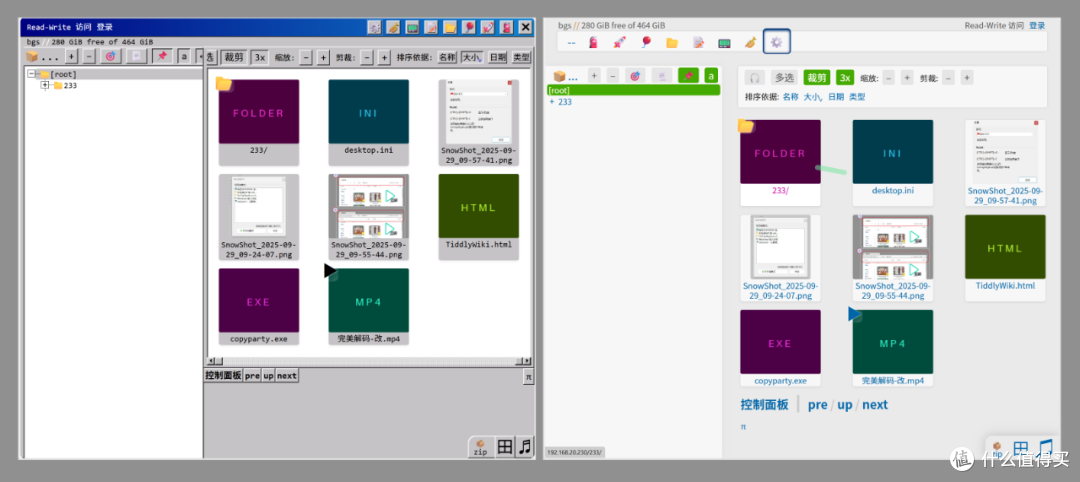This screenshot has width=1080, height=482.
Task: Click the rocket upload icon in left window
Action: (488, 28)
